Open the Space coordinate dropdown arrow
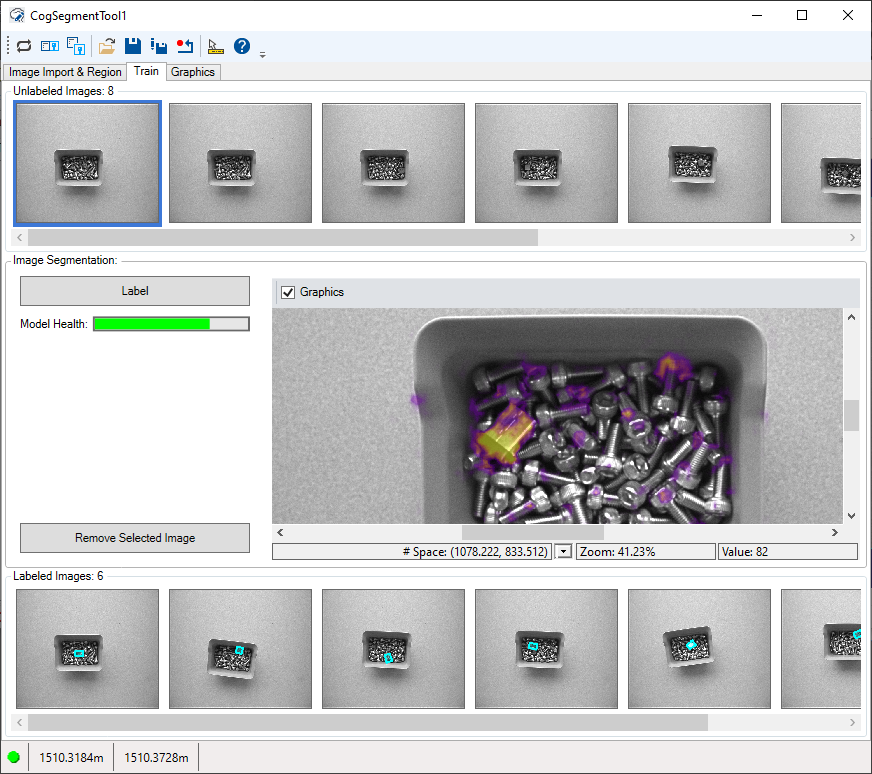 [563, 552]
